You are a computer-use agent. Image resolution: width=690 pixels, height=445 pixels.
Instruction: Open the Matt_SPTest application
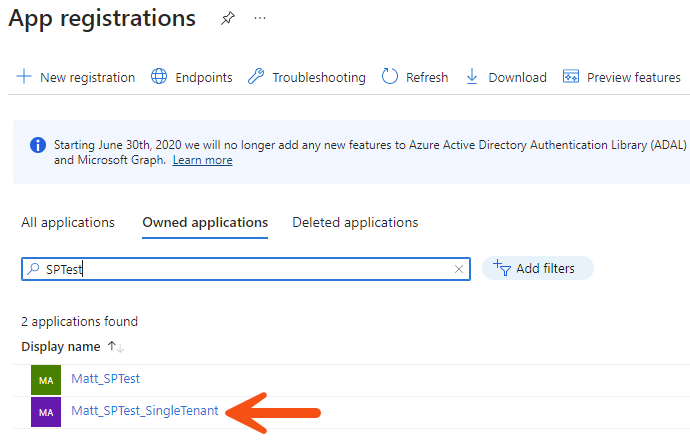click(105, 379)
